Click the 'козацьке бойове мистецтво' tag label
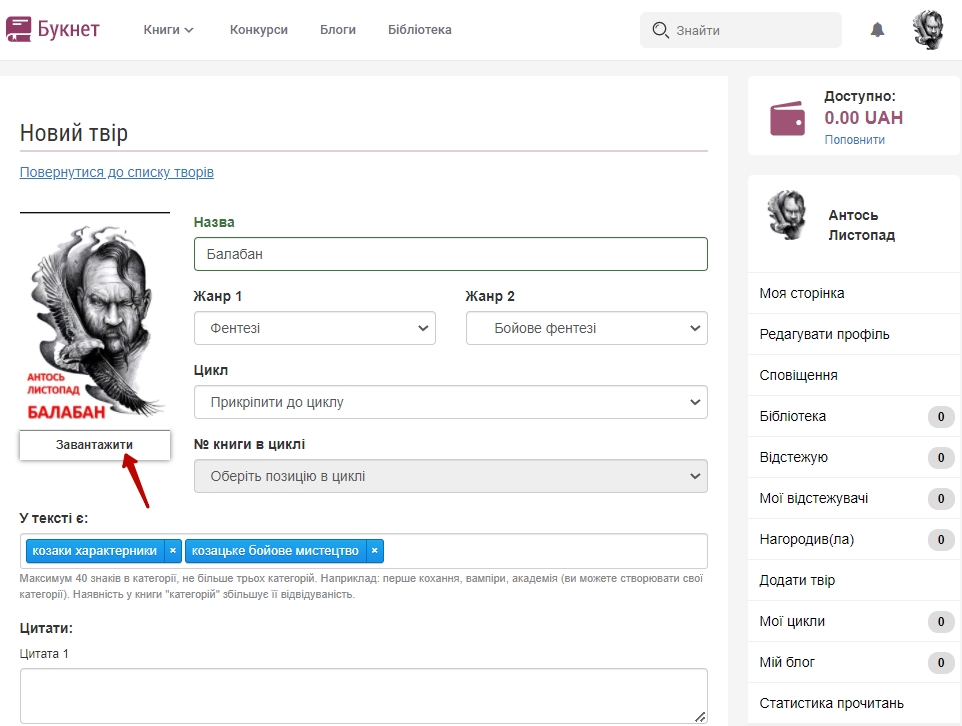This screenshot has width=962, height=726. pyautogui.click(x=275, y=551)
